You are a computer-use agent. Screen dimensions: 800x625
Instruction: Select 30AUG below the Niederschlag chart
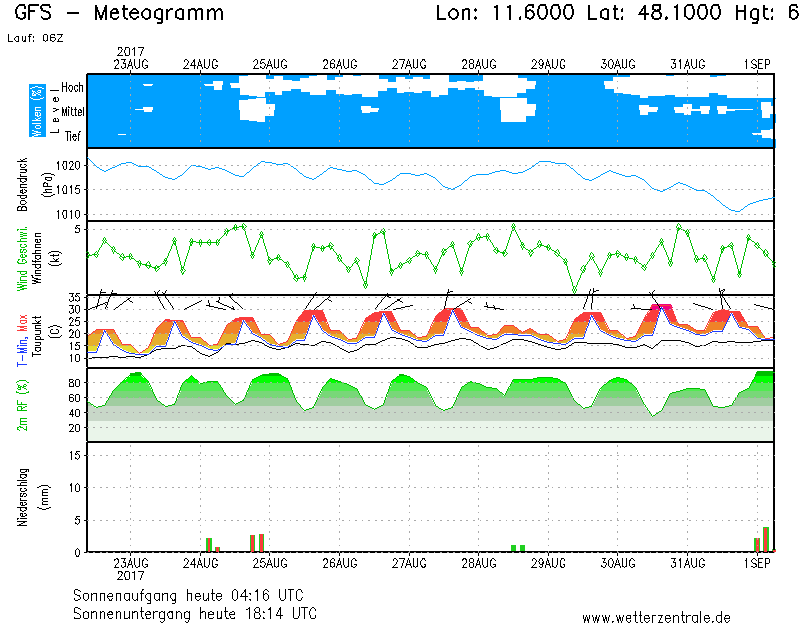(x=618, y=563)
